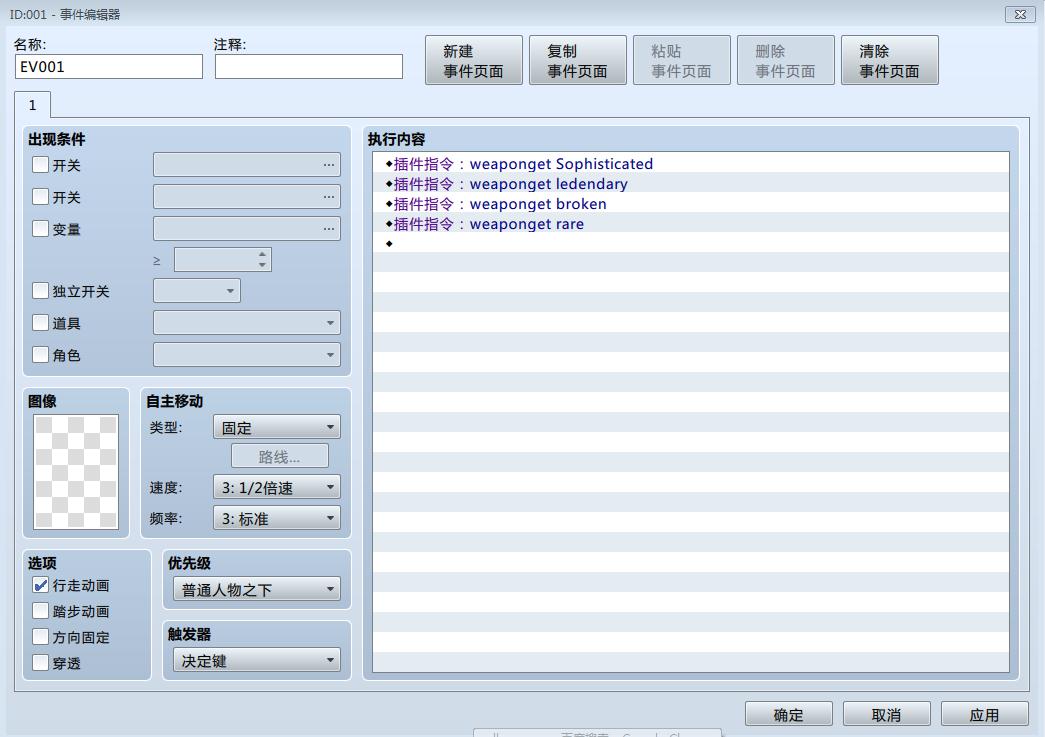Click the 清除事件页面 button
This screenshot has width=1045, height=737.
pos(890,61)
